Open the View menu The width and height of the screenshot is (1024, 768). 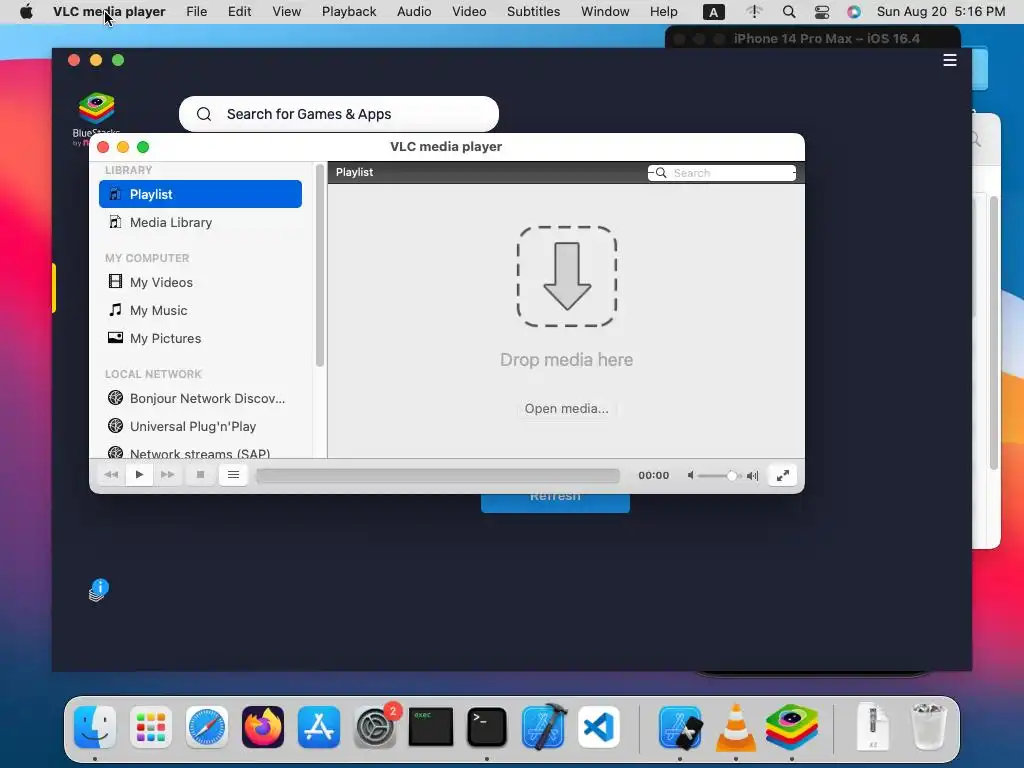287,12
